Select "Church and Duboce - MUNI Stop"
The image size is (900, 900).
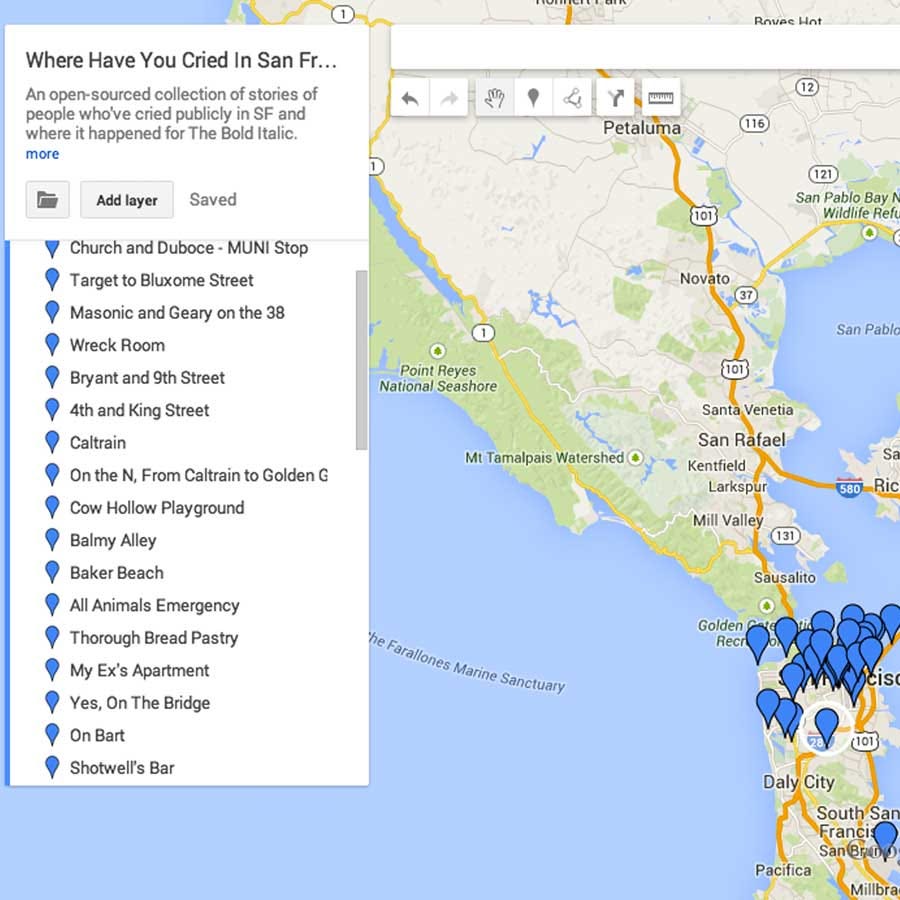[188, 248]
